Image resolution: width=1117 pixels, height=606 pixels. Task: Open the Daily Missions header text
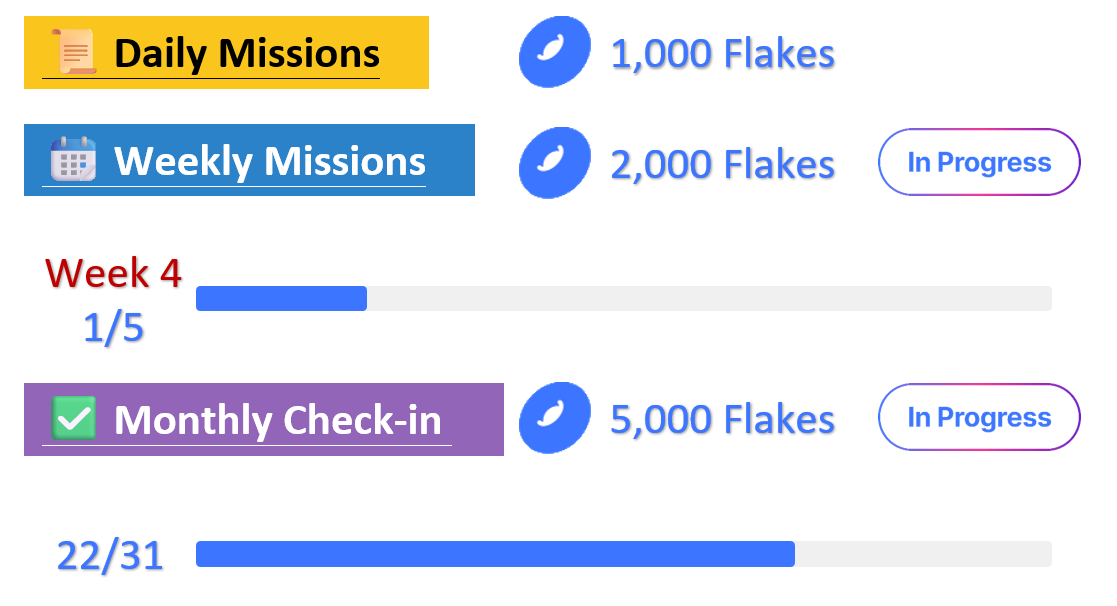tap(246, 53)
